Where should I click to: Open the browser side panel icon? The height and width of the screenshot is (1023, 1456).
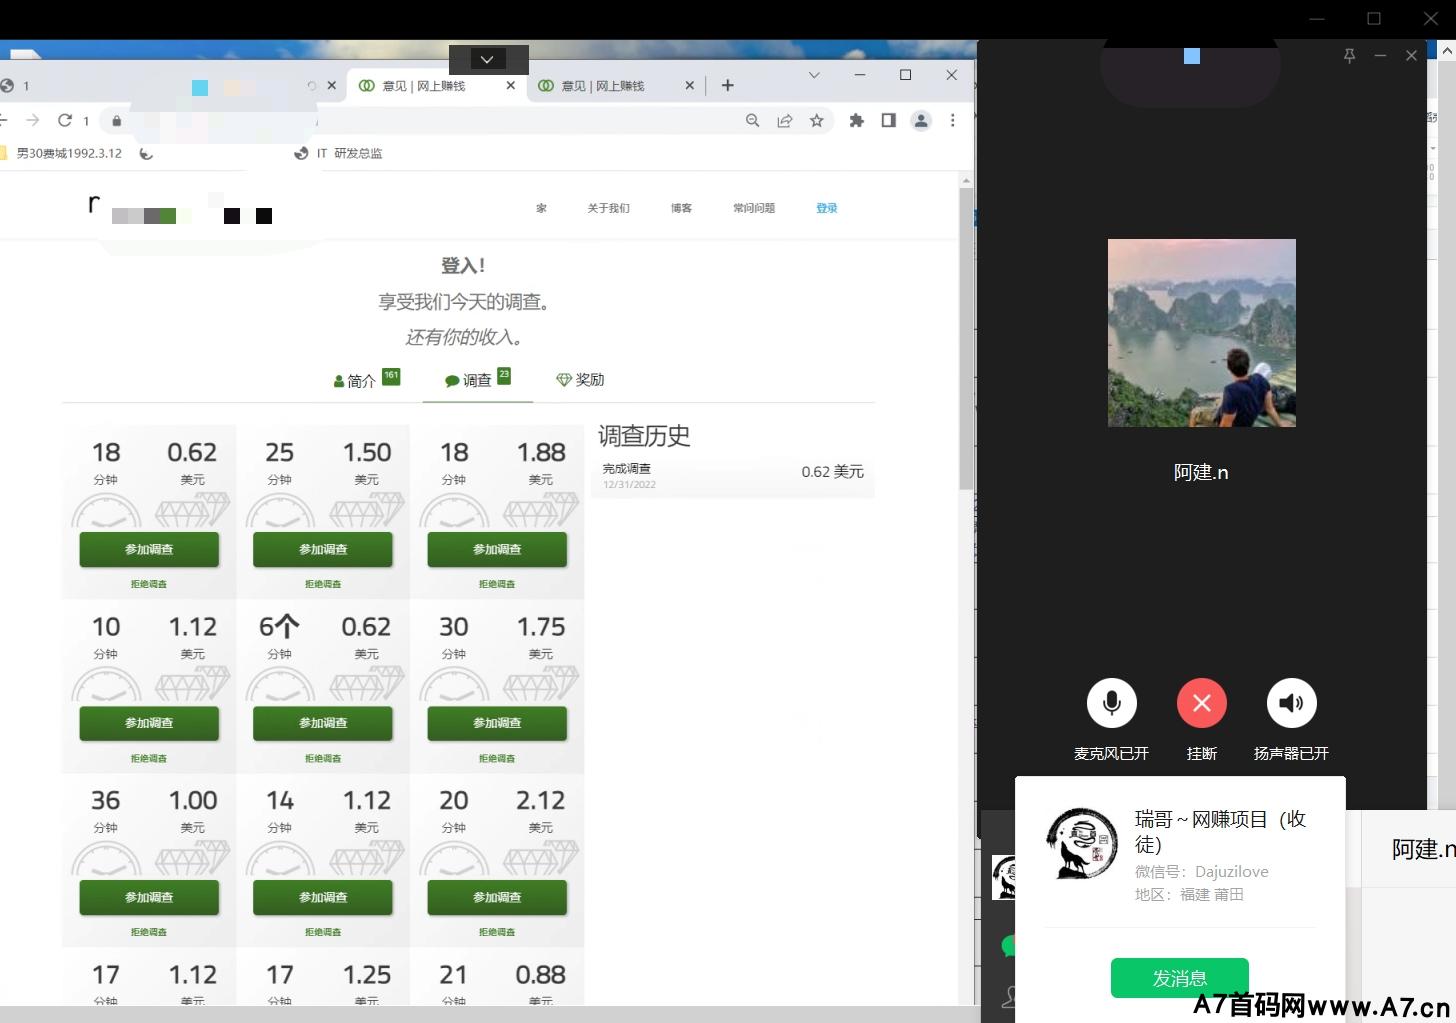(888, 120)
